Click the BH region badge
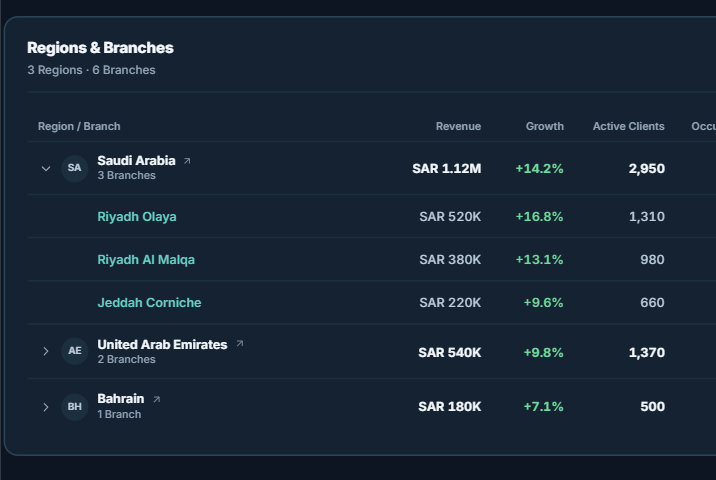Image resolution: width=716 pixels, height=480 pixels. (x=74, y=406)
